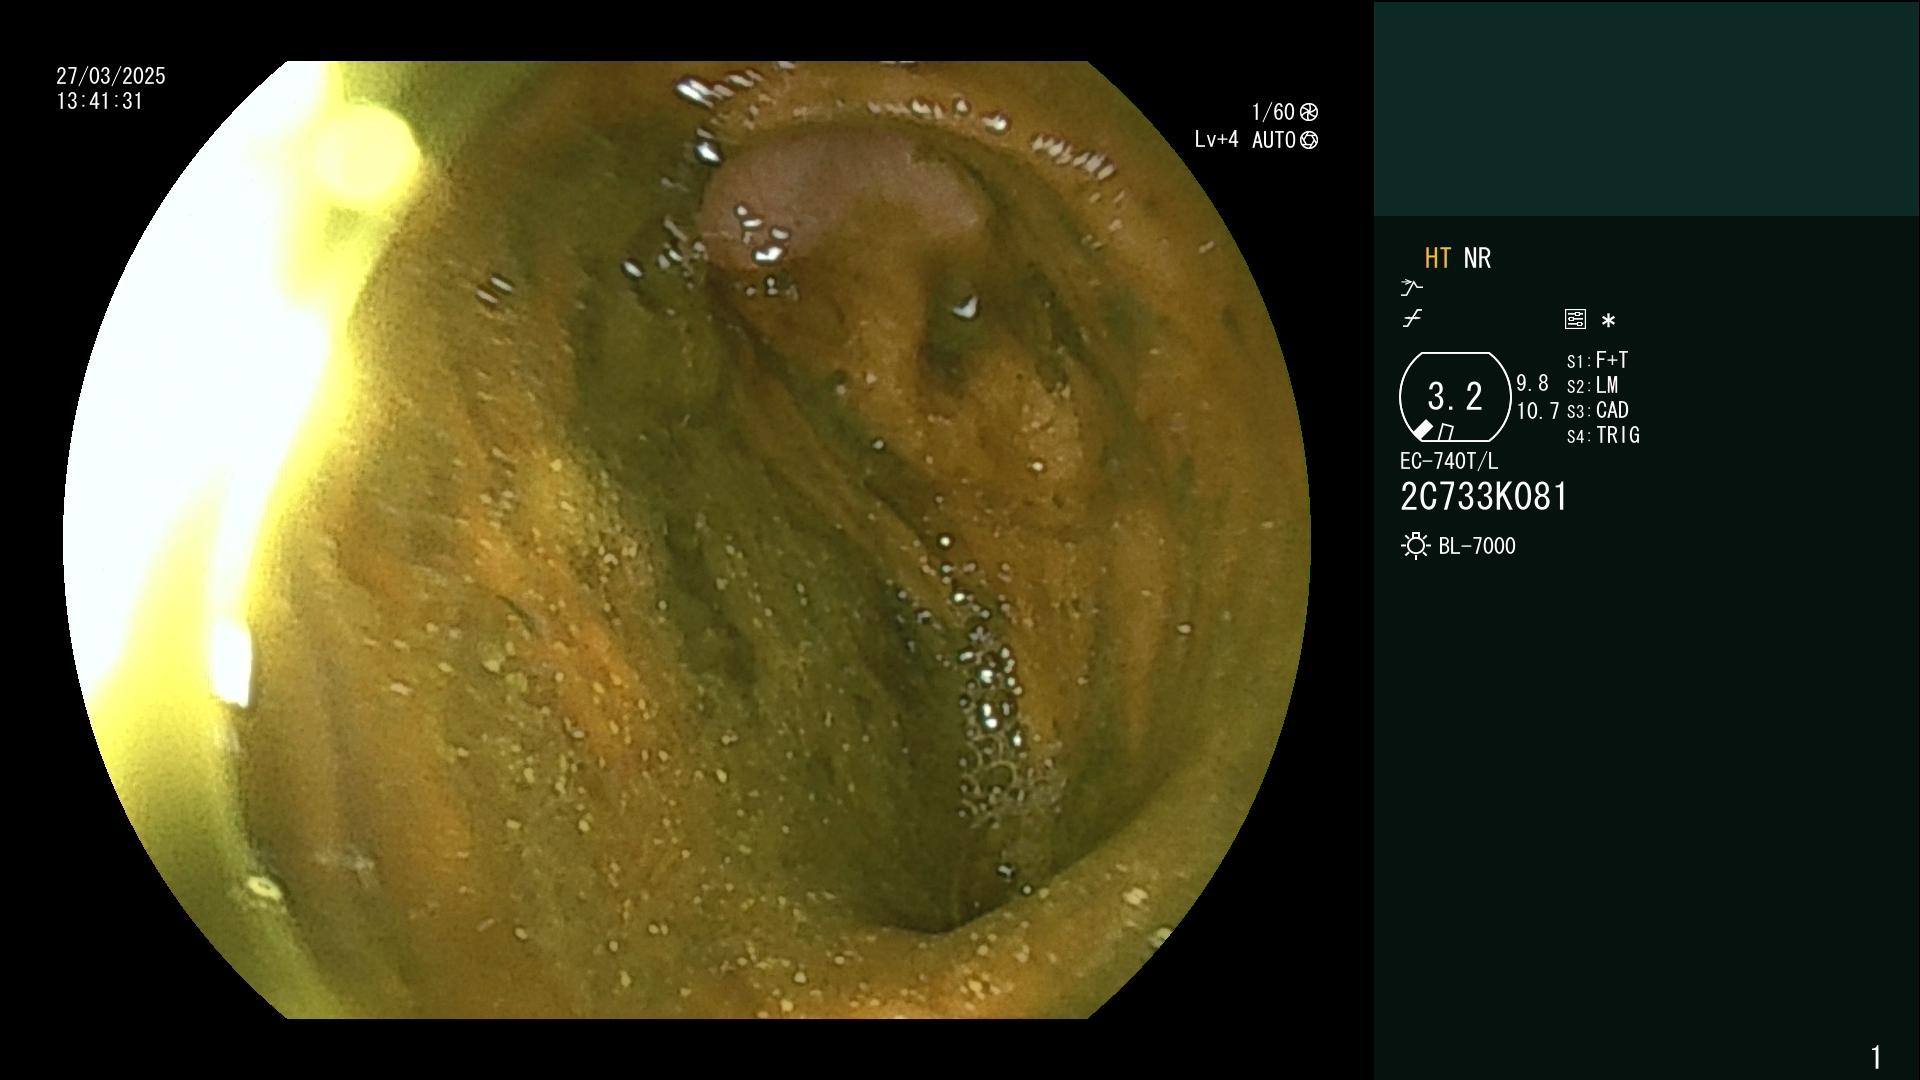Click the endoscopic live image view
This screenshot has width=1920, height=1080.
tap(687, 540)
